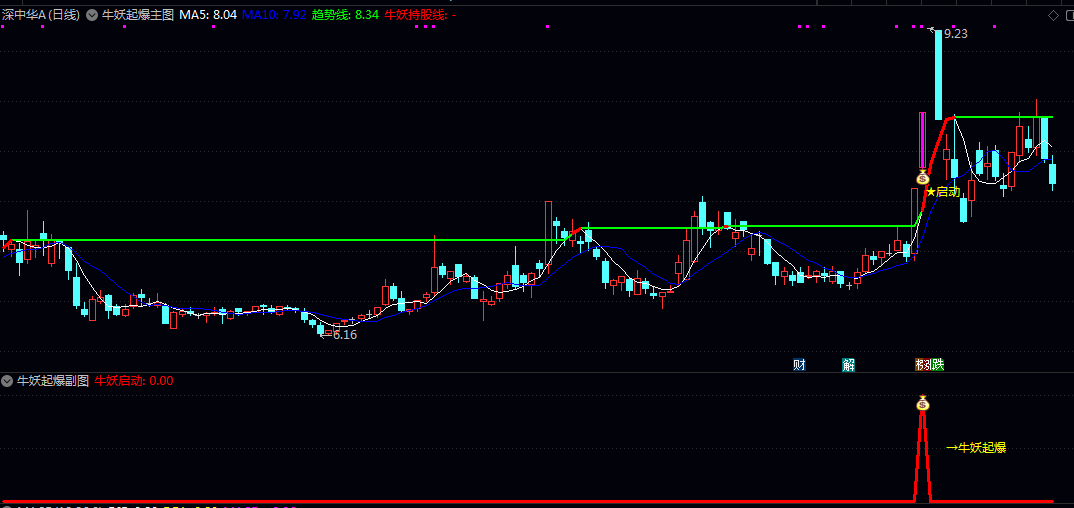Click the 牛妖启动 value label in sub-chart
The height and width of the screenshot is (508, 1074).
(x=133, y=381)
